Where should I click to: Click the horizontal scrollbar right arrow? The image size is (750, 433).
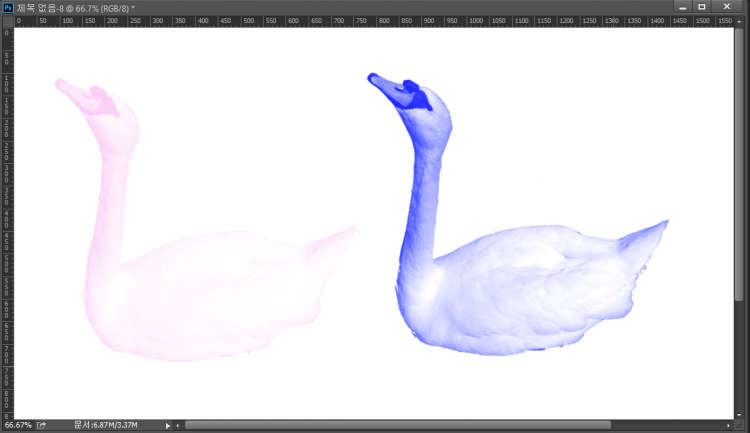click(727, 425)
